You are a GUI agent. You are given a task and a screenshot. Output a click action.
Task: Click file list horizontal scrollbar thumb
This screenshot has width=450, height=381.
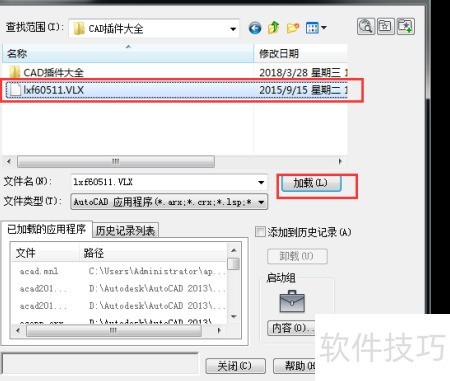pyautogui.click(x=116, y=162)
